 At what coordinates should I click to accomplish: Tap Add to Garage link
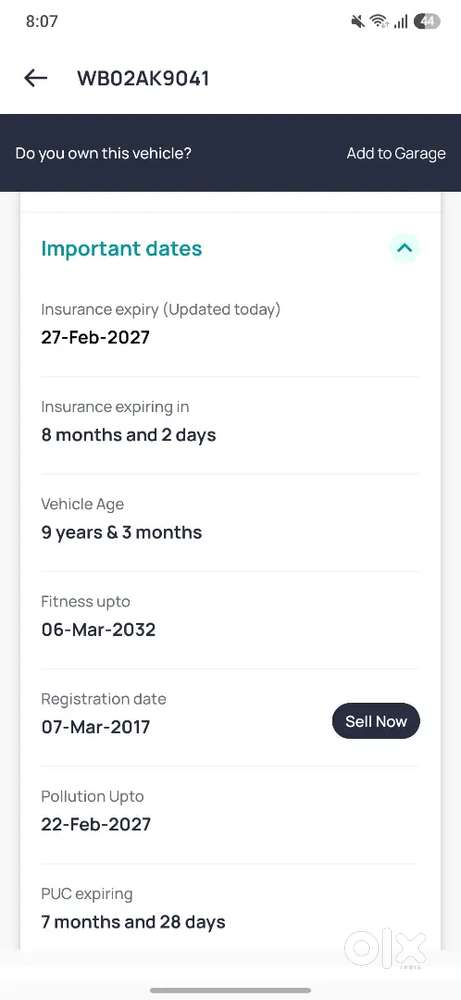396,153
